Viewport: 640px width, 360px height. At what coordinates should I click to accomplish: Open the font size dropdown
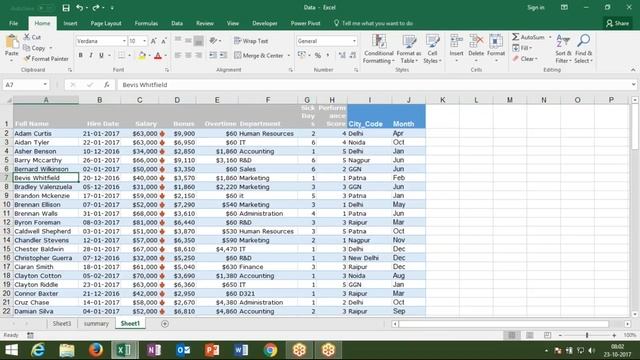144,41
